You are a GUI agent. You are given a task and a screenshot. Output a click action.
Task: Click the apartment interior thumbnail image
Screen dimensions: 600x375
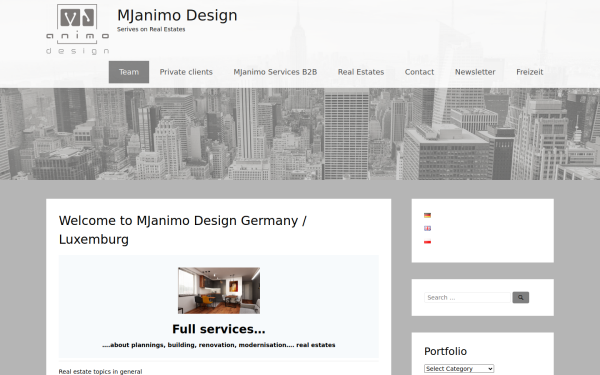click(219, 290)
